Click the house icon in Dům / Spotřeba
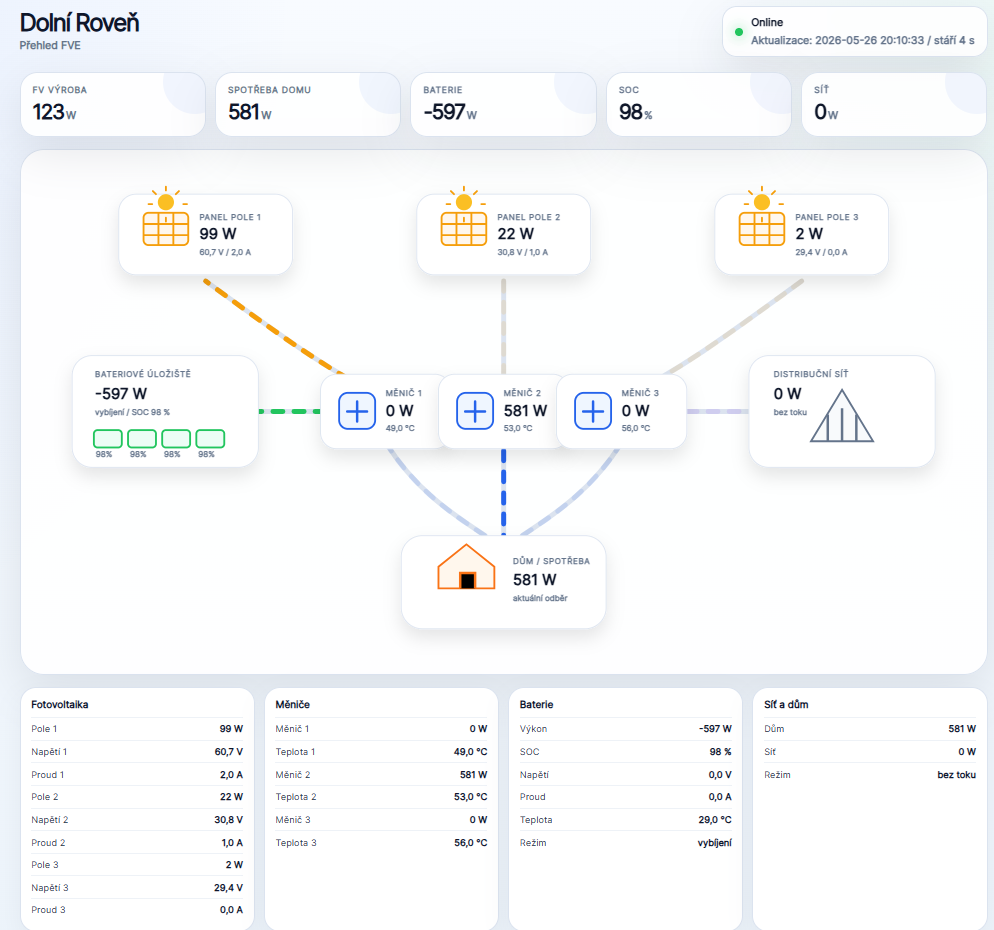994x930 pixels. pyautogui.click(x=466, y=567)
